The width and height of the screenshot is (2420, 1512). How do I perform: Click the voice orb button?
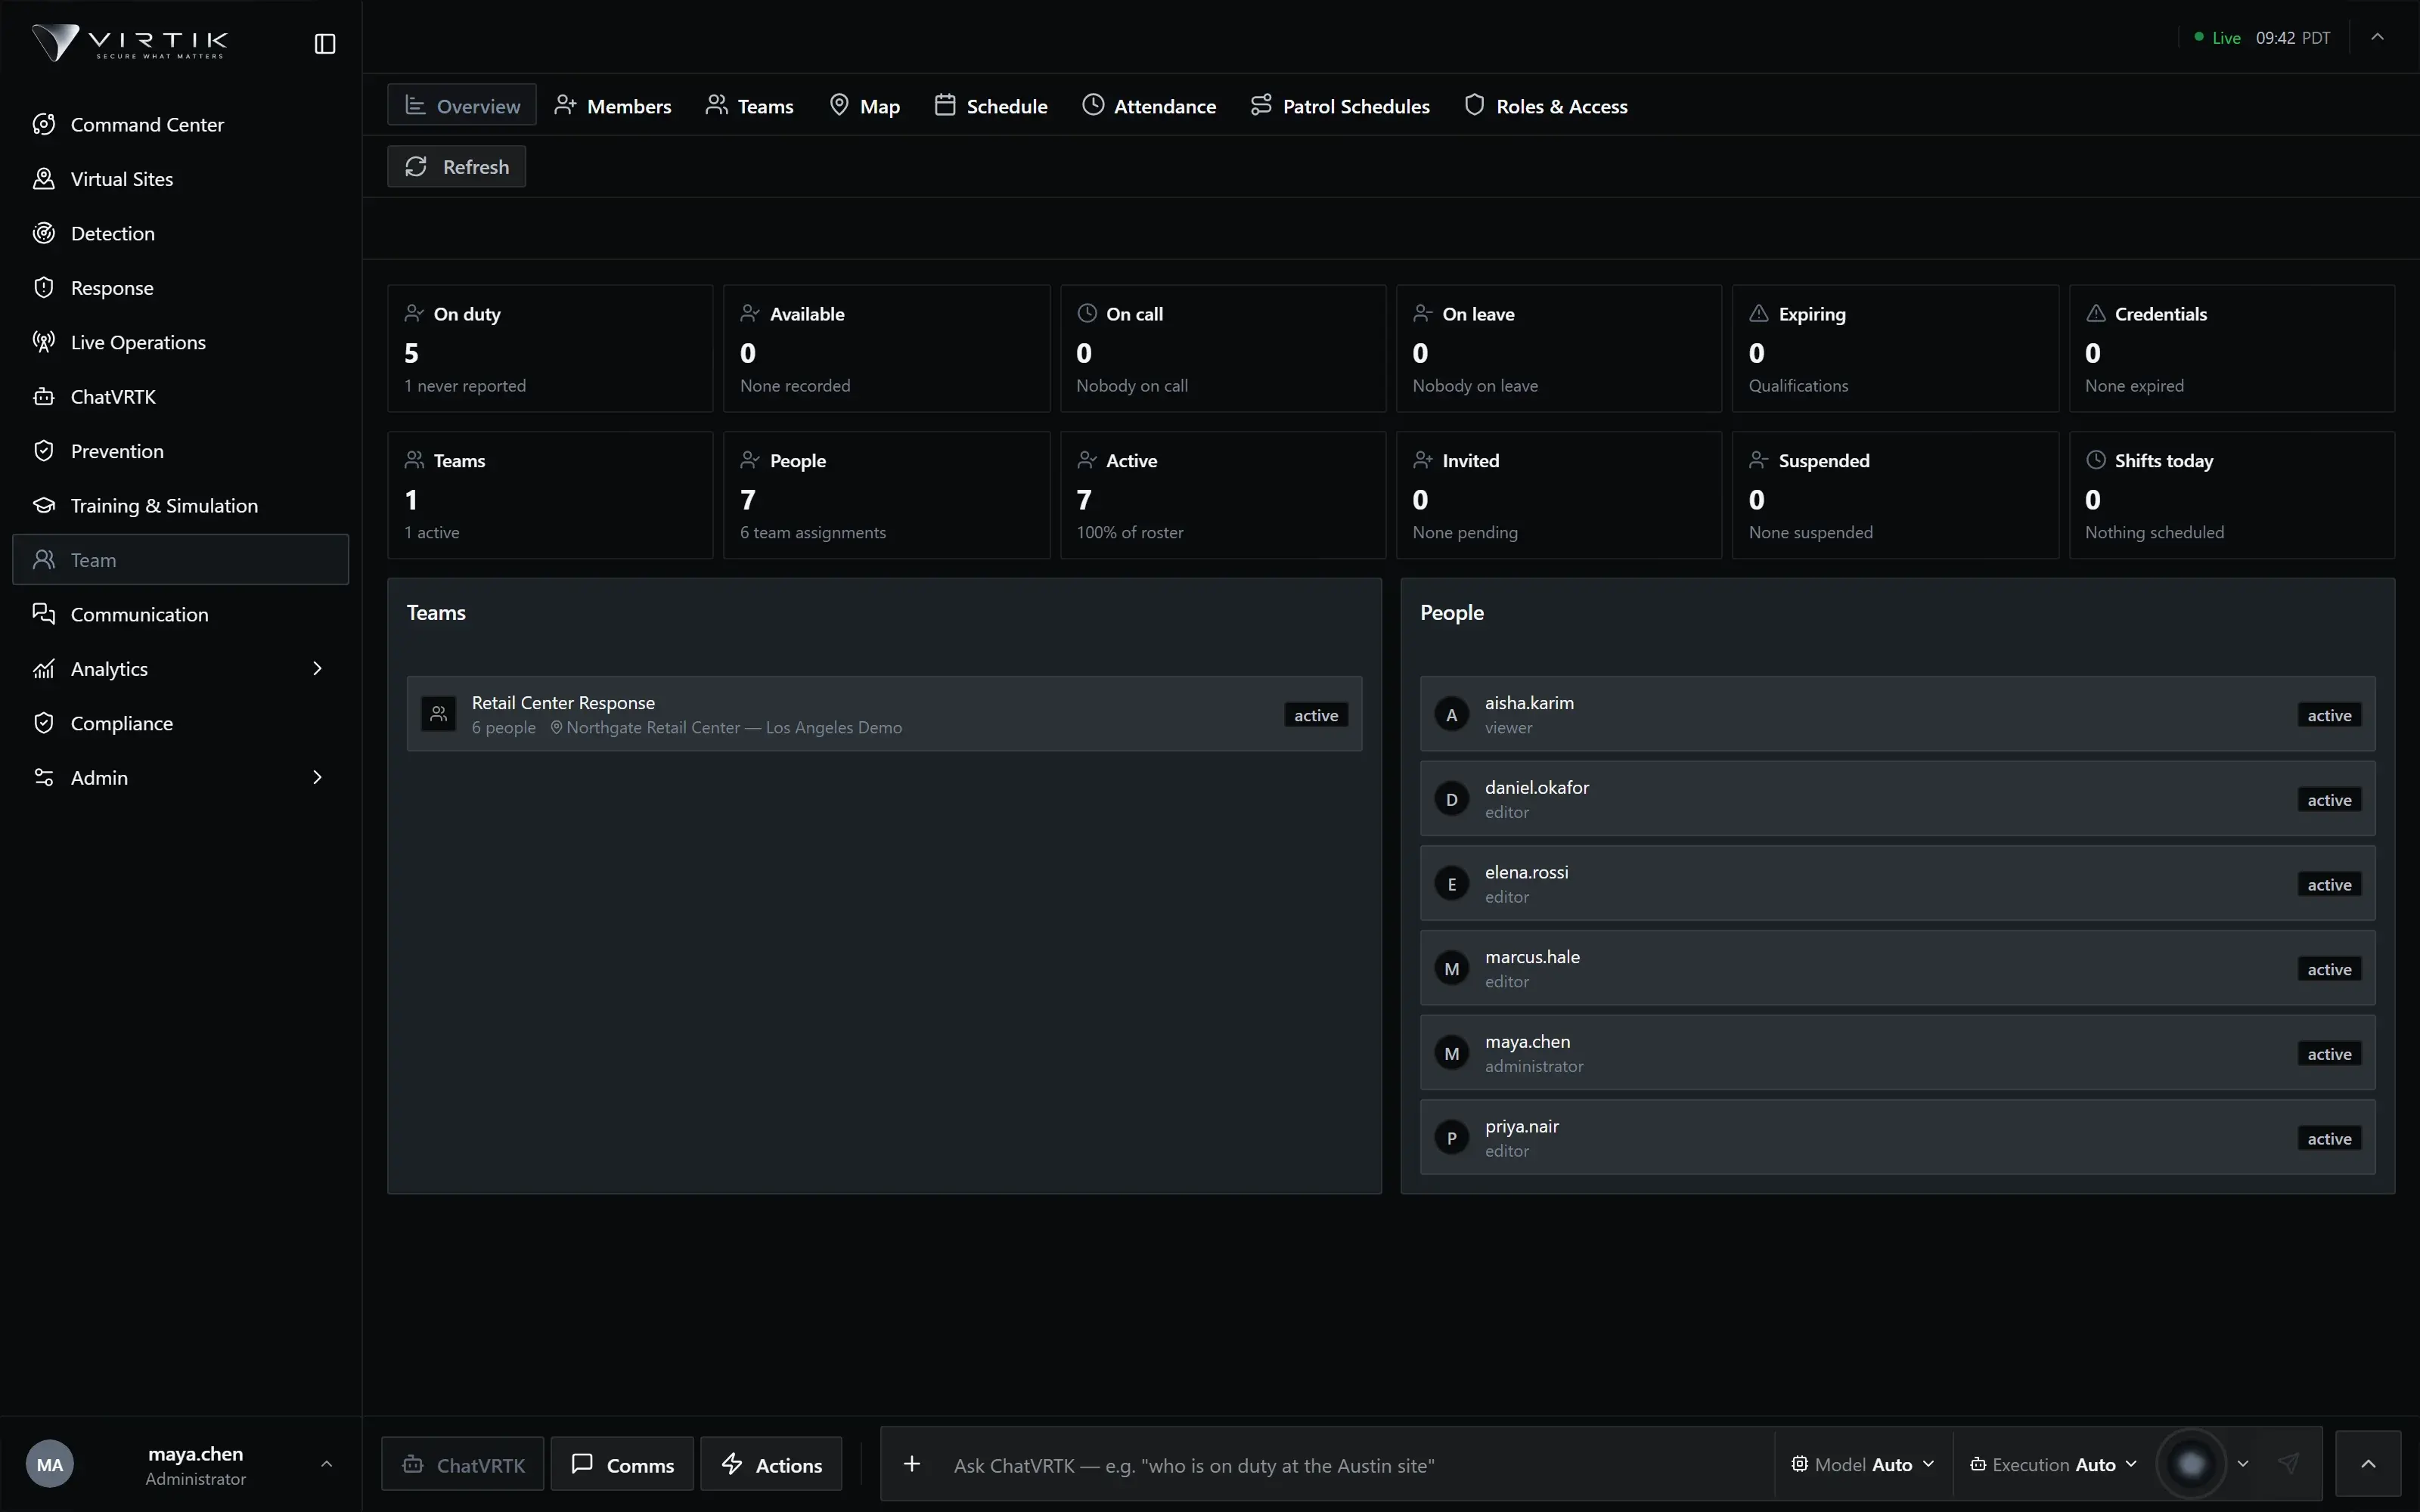(x=2191, y=1464)
